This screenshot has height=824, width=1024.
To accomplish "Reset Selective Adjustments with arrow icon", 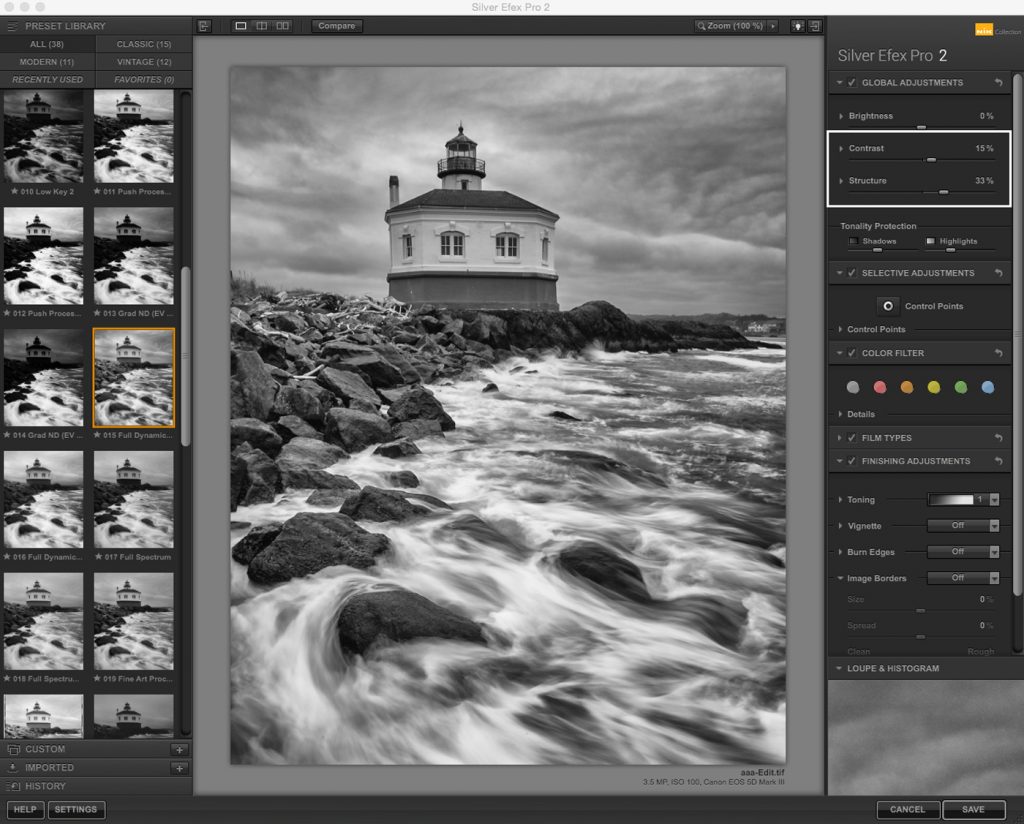I will click(x=999, y=273).
